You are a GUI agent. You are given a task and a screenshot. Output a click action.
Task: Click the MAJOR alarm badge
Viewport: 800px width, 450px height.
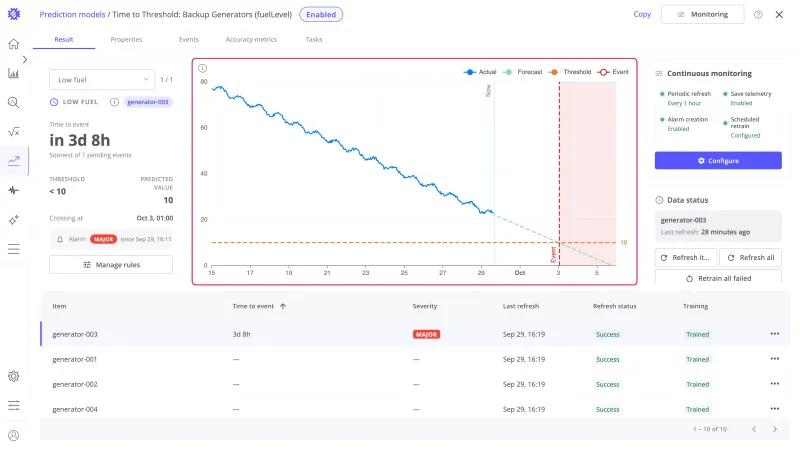(104, 239)
